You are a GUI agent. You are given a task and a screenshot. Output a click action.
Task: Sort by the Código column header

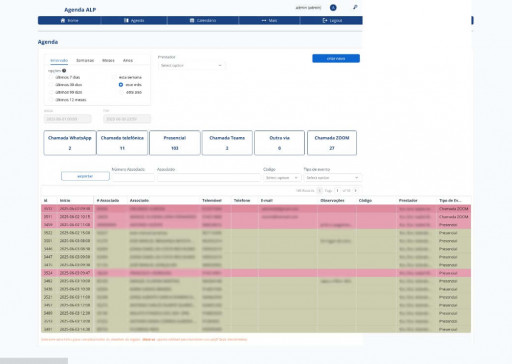click(x=365, y=201)
